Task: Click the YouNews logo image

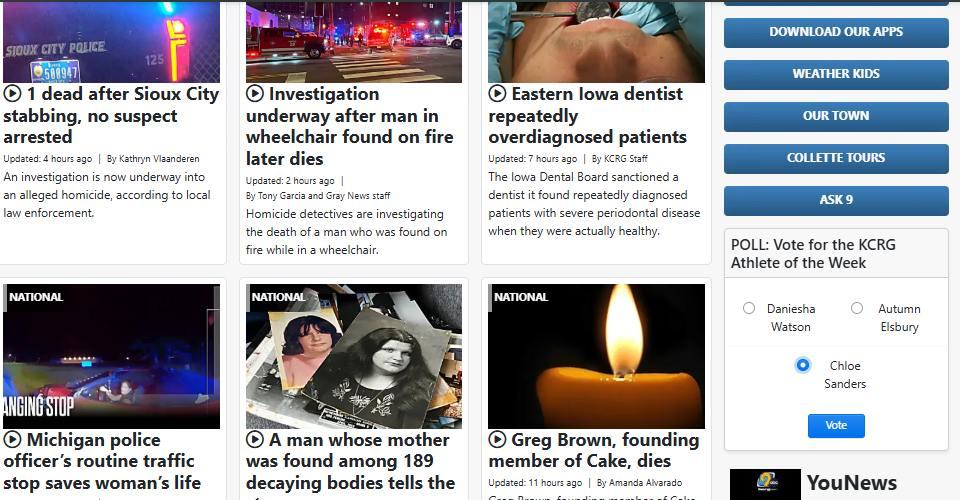Action: point(765,484)
